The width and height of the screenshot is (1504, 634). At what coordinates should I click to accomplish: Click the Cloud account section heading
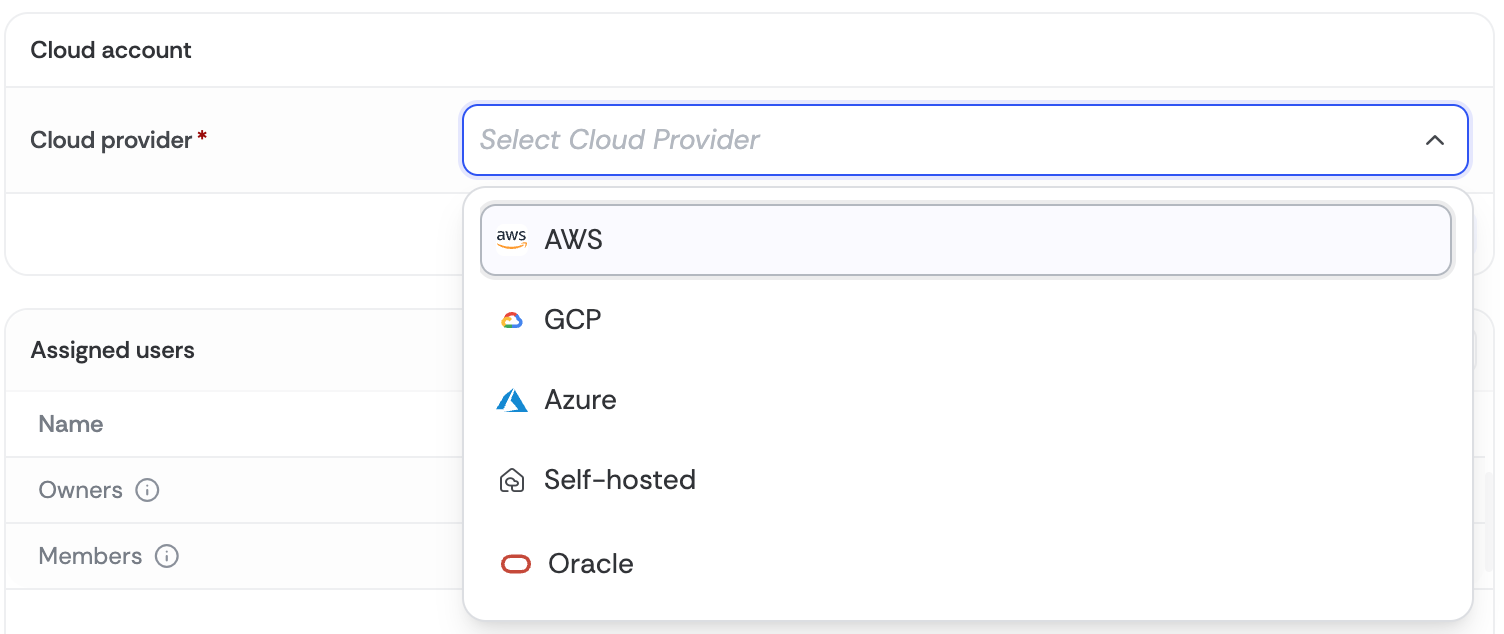click(x=111, y=50)
